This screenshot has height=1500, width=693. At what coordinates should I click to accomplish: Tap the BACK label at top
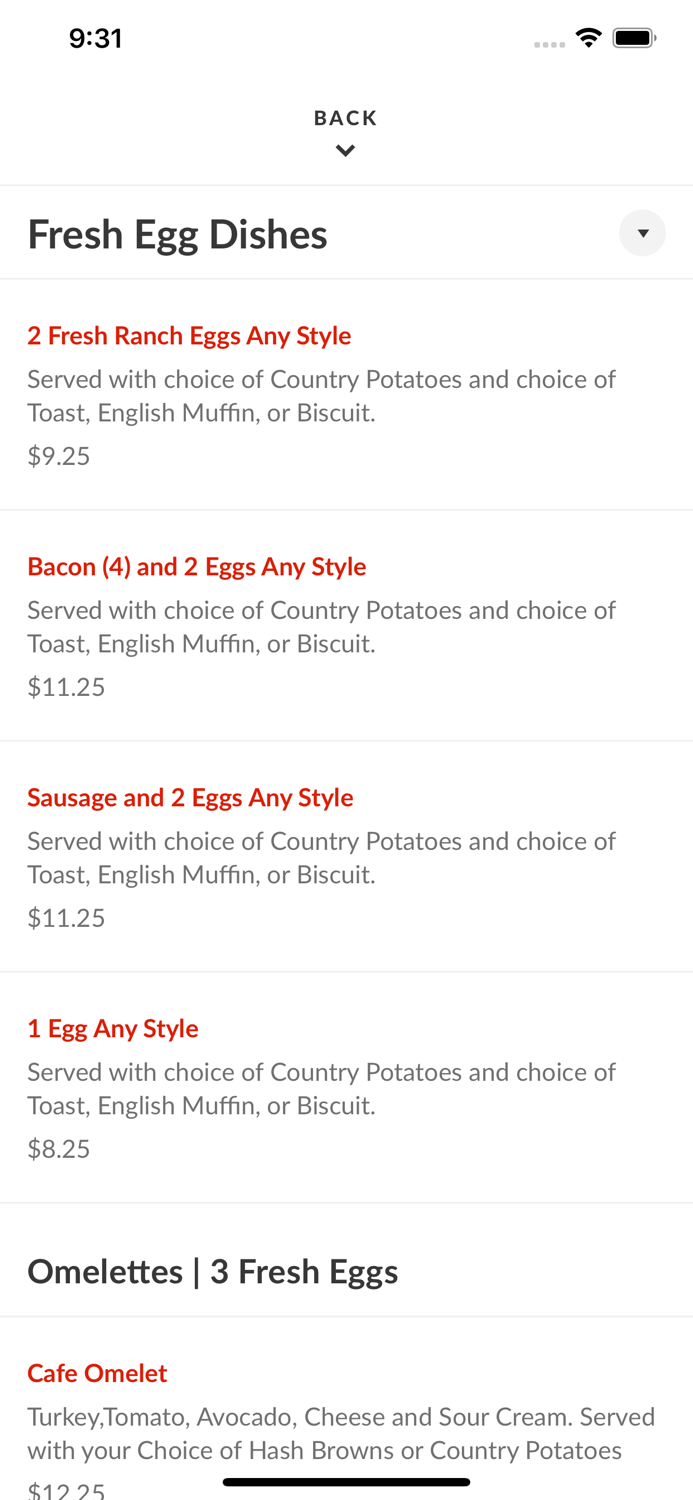[345, 118]
